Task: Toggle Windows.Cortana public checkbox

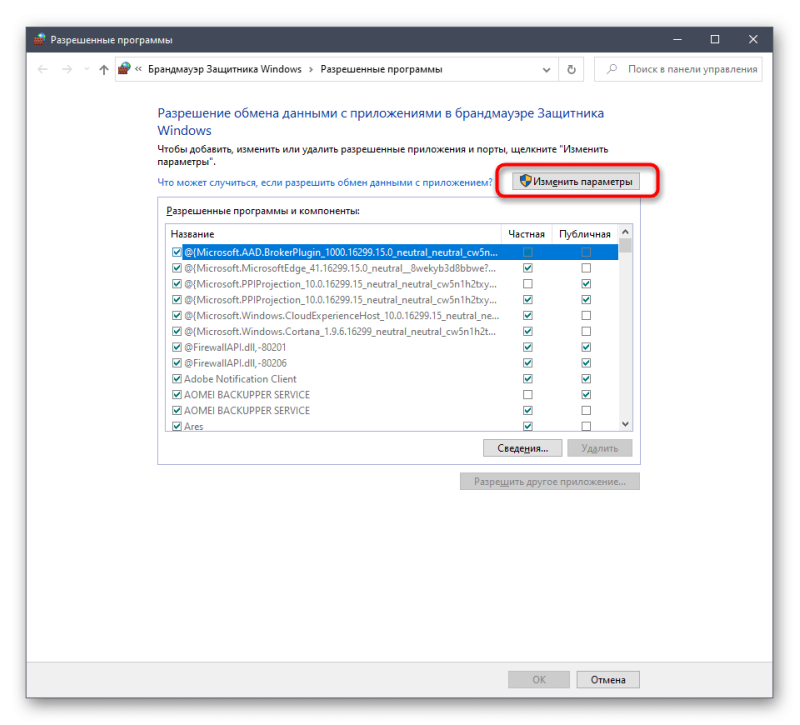Action: coord(586,331)
